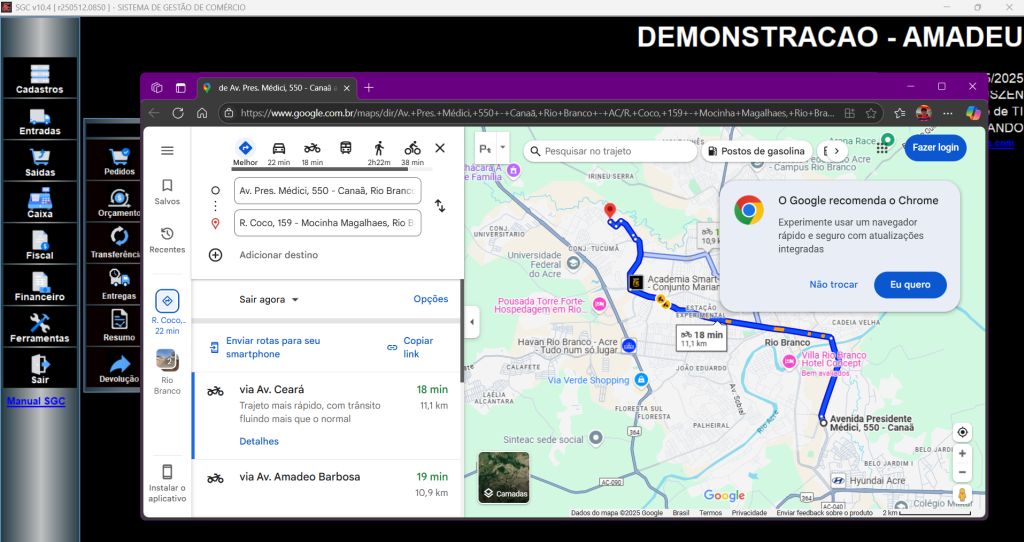Screen dimensions: 1024x542
Task: Open the Caixa module in SGC
Action: [x=40, y=203]
